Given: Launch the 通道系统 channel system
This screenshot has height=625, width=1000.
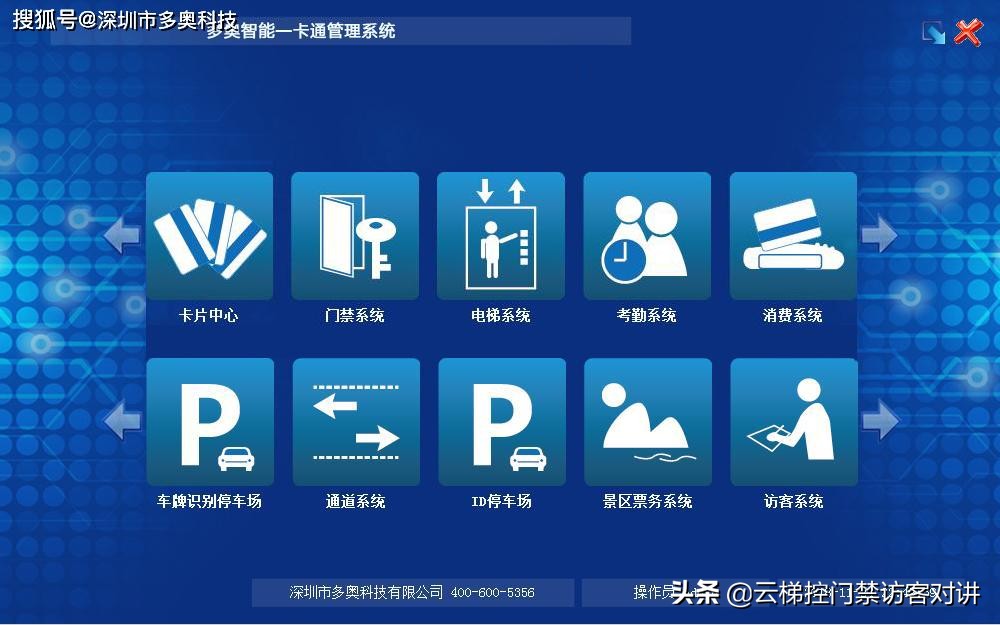Looking at the screenshot, I should click(354, 421).
